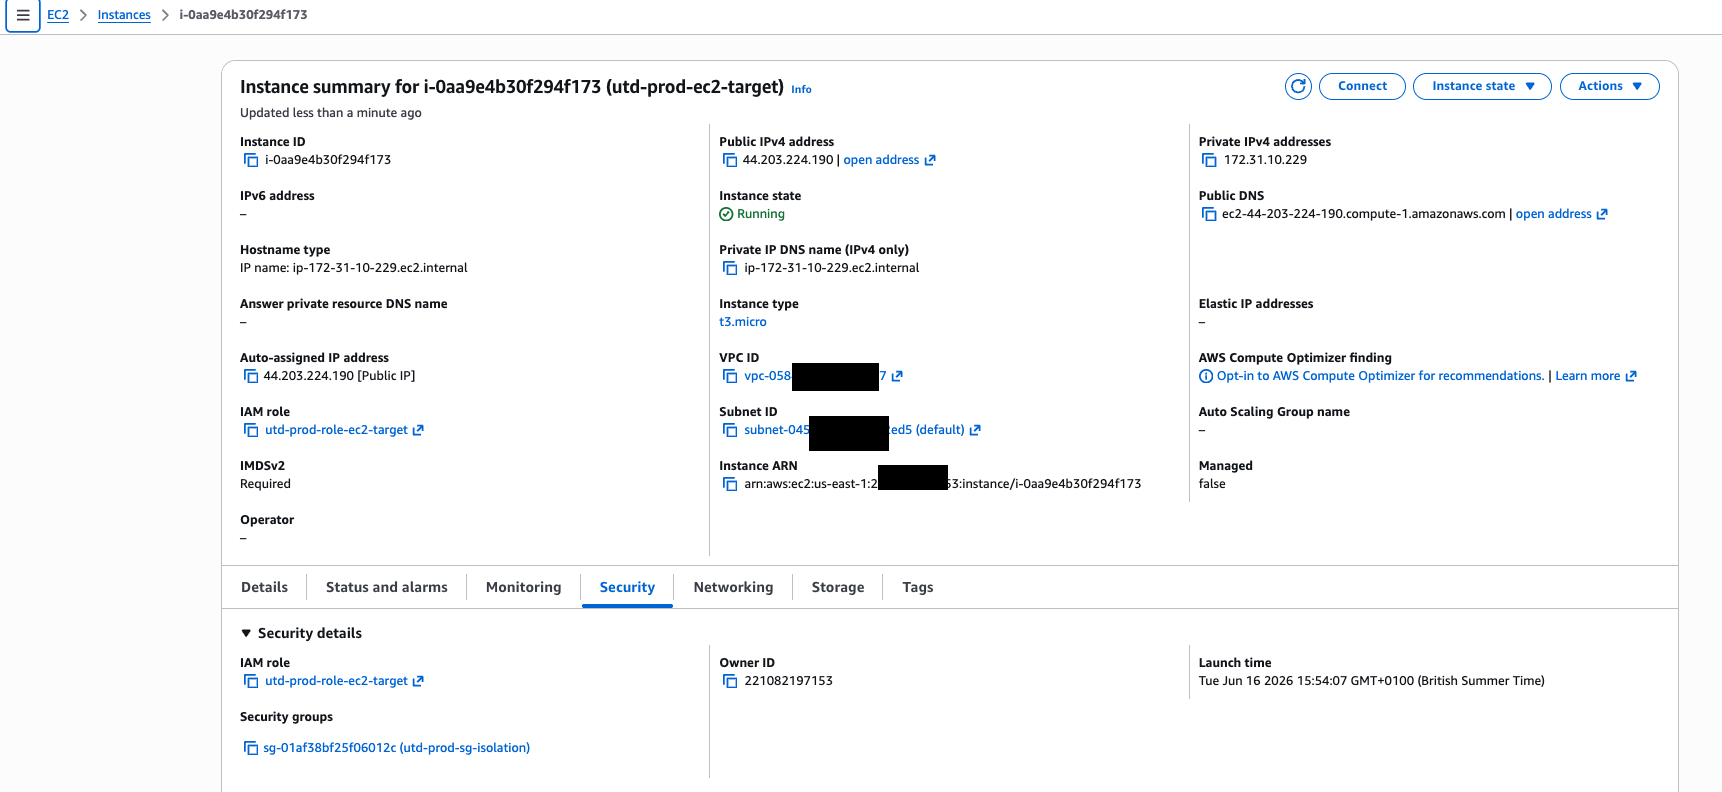Open external icon next to summary IAM role

click(x=418, y=430)
